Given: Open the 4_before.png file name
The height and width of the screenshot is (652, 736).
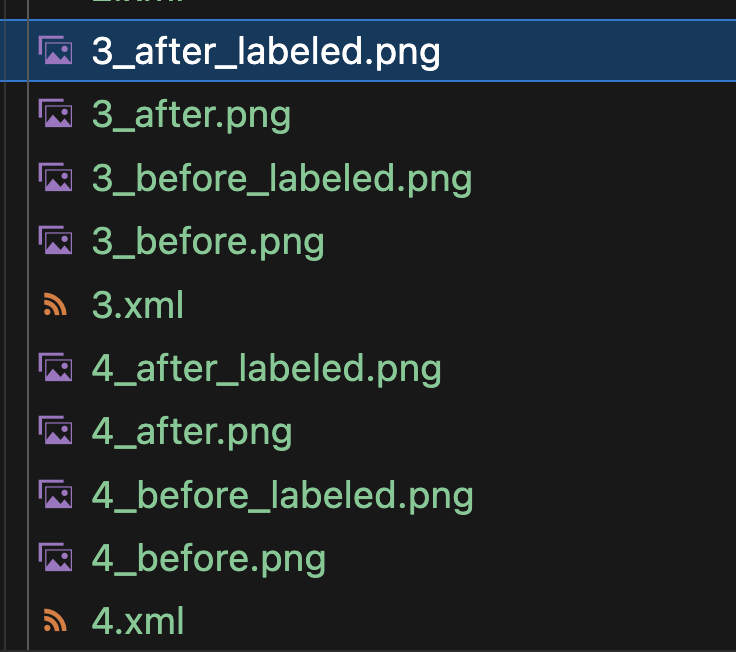Looking at the screenshot, I should click(209, 558).
